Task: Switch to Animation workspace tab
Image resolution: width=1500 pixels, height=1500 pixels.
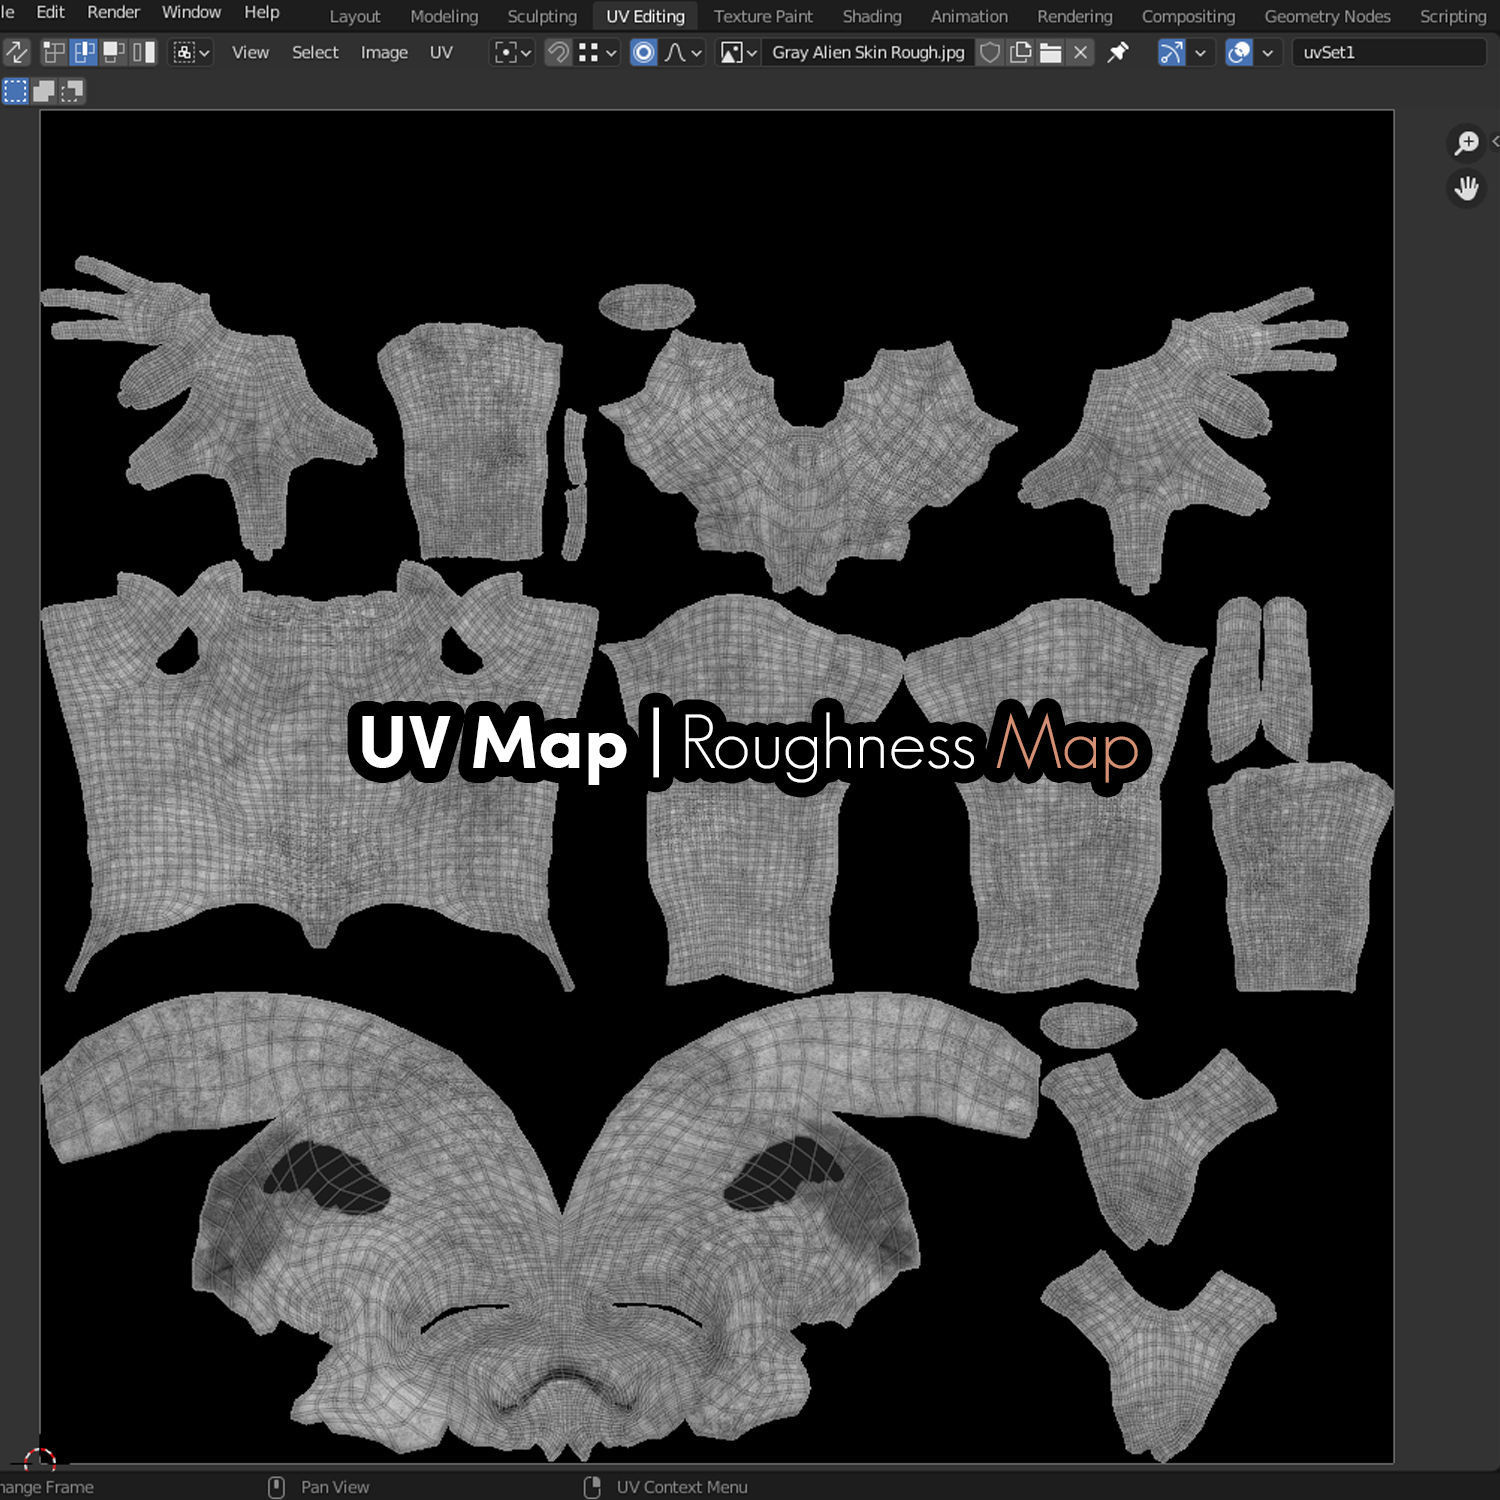Action: [969, 16]
